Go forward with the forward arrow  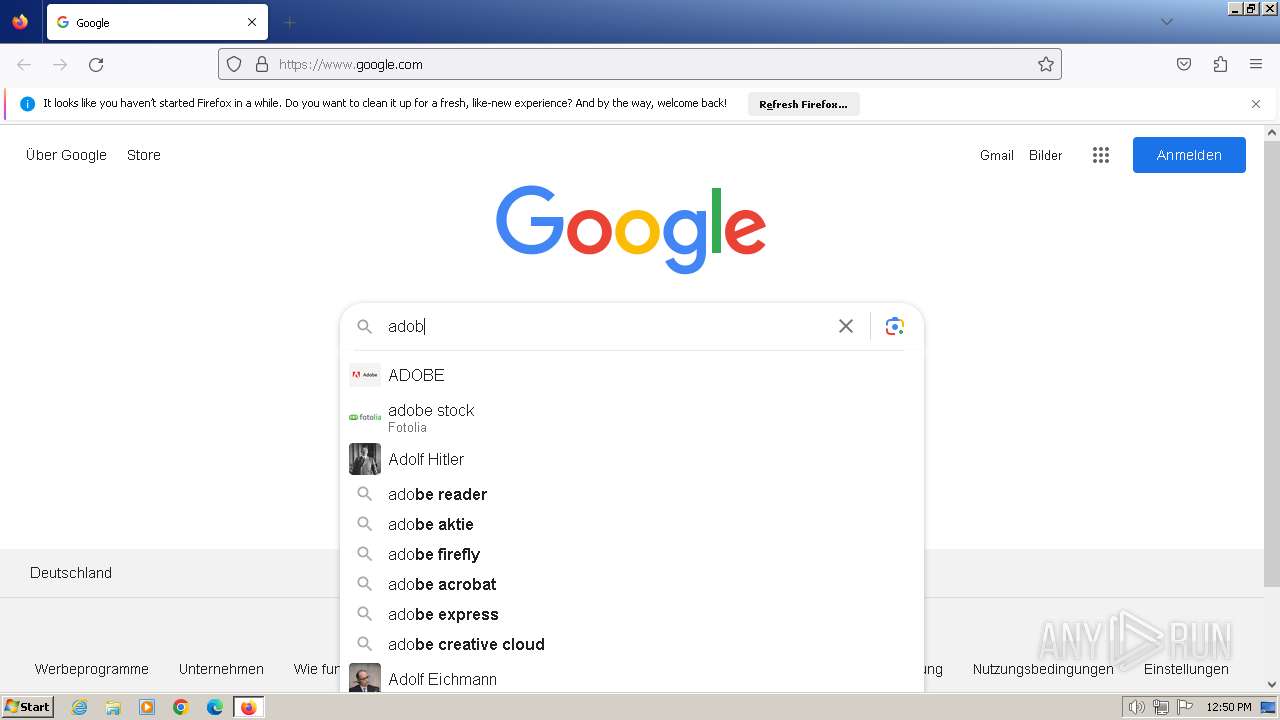tap(60, 64)
